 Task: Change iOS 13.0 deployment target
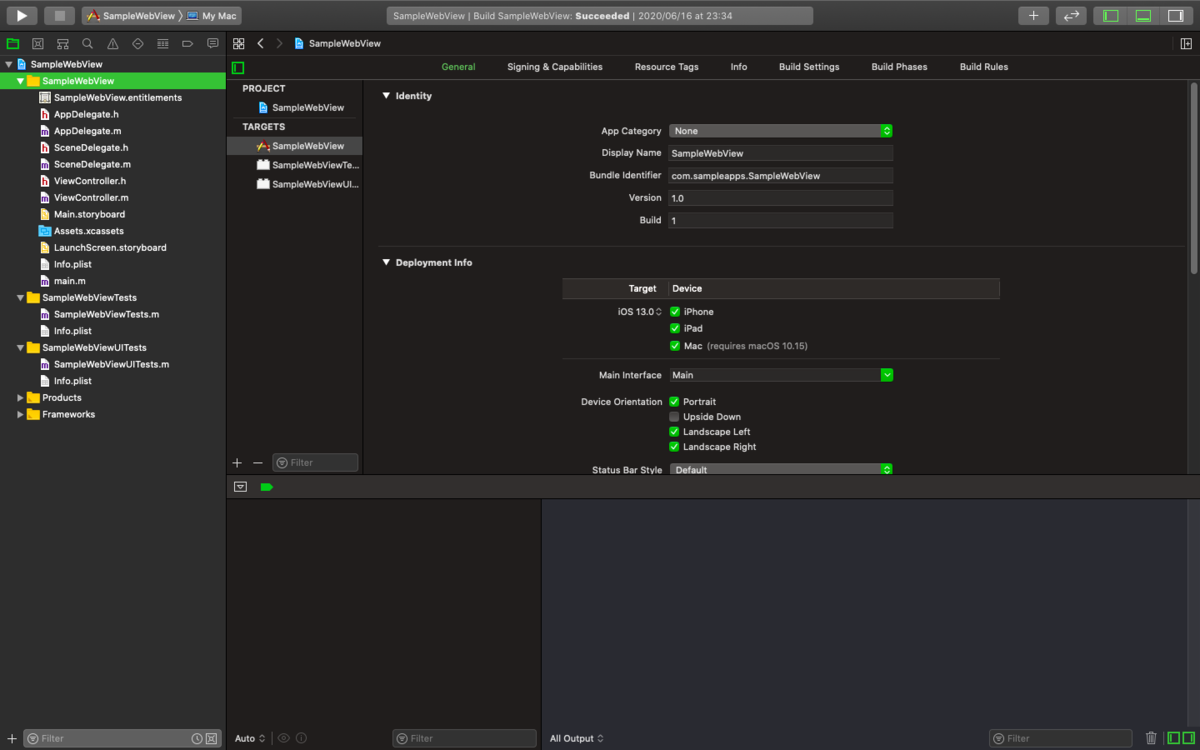(640, 312)
